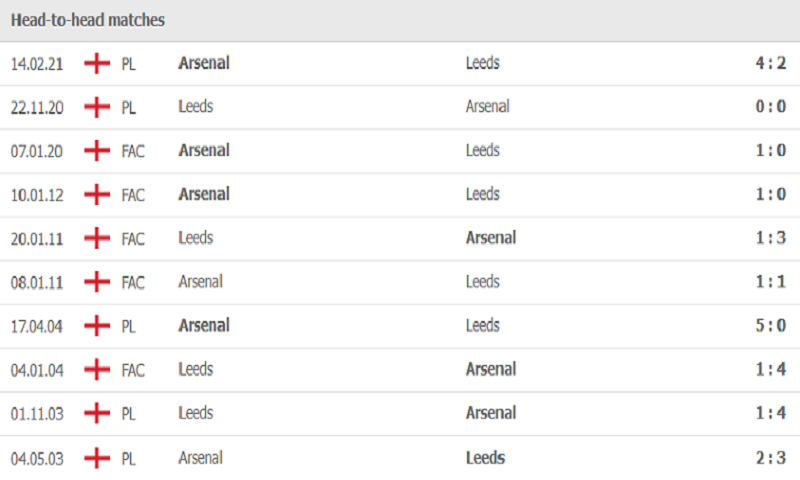Click England flag icon on 22.11.20 row
This screenshot has height=480, width=800.
point(97,107)
